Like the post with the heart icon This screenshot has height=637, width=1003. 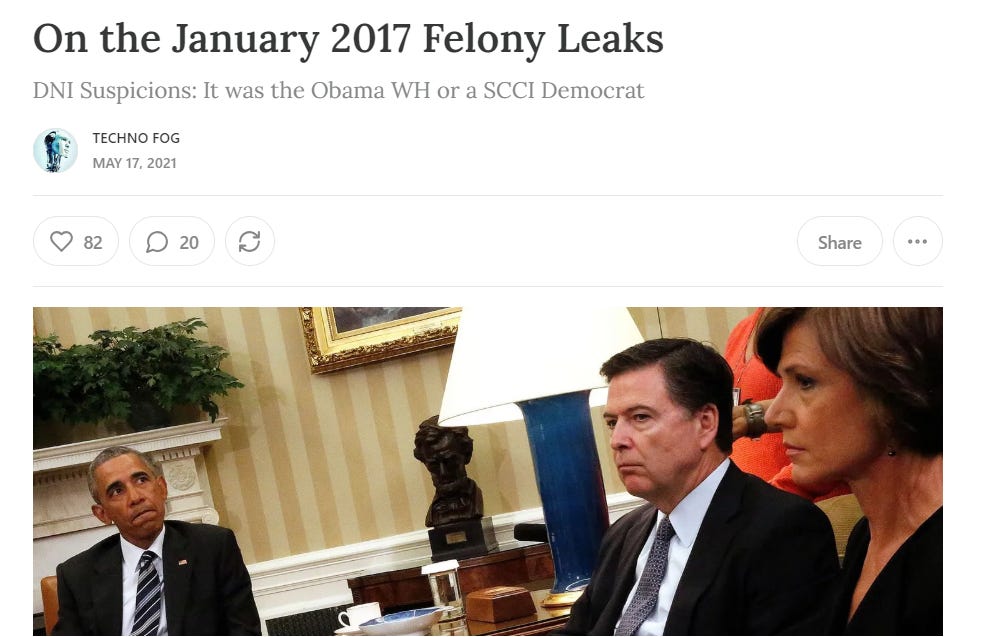click(61, 242)
